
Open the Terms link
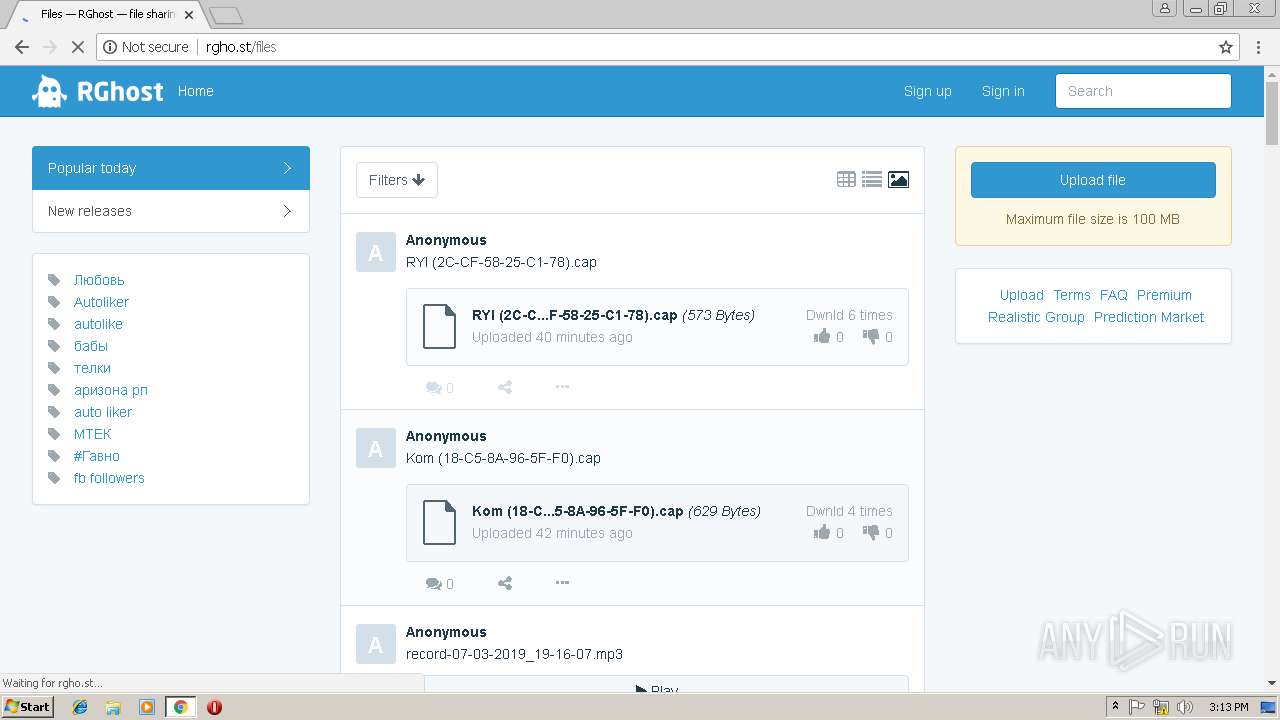click(1072, 295)
